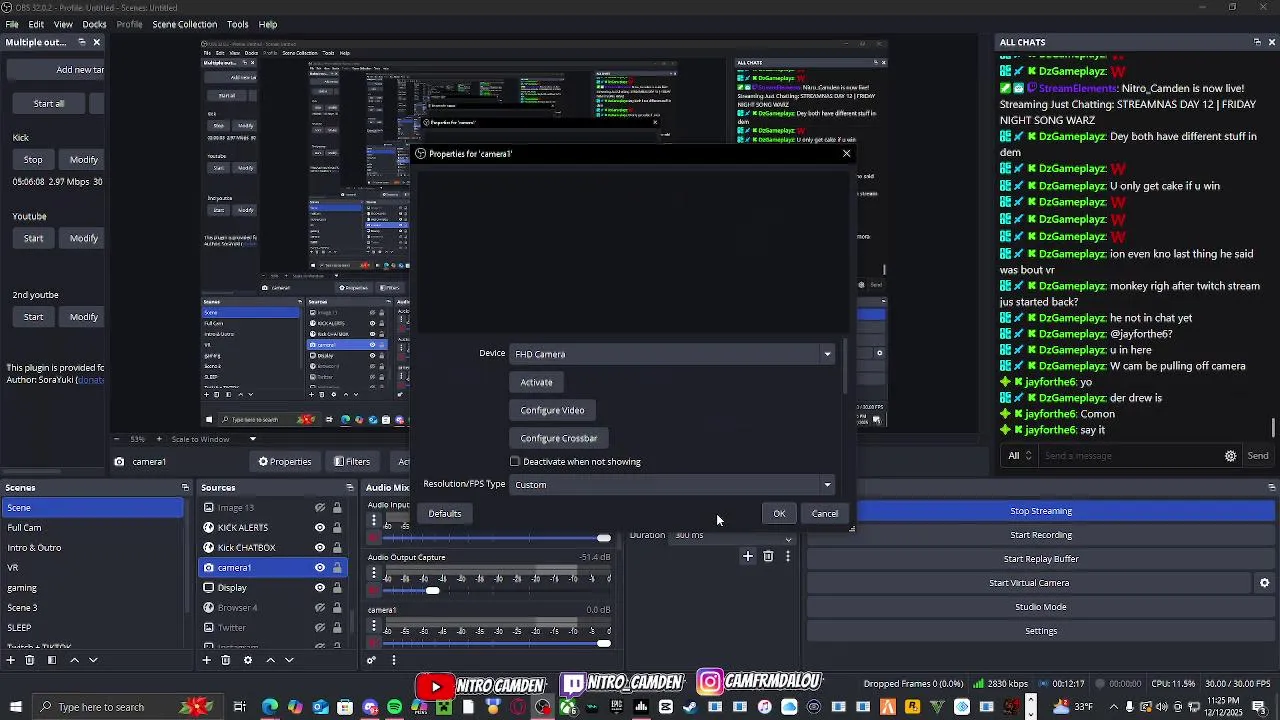Open Virtual Camera settings gear
Screen dimensions: 1280x720
1264,583
